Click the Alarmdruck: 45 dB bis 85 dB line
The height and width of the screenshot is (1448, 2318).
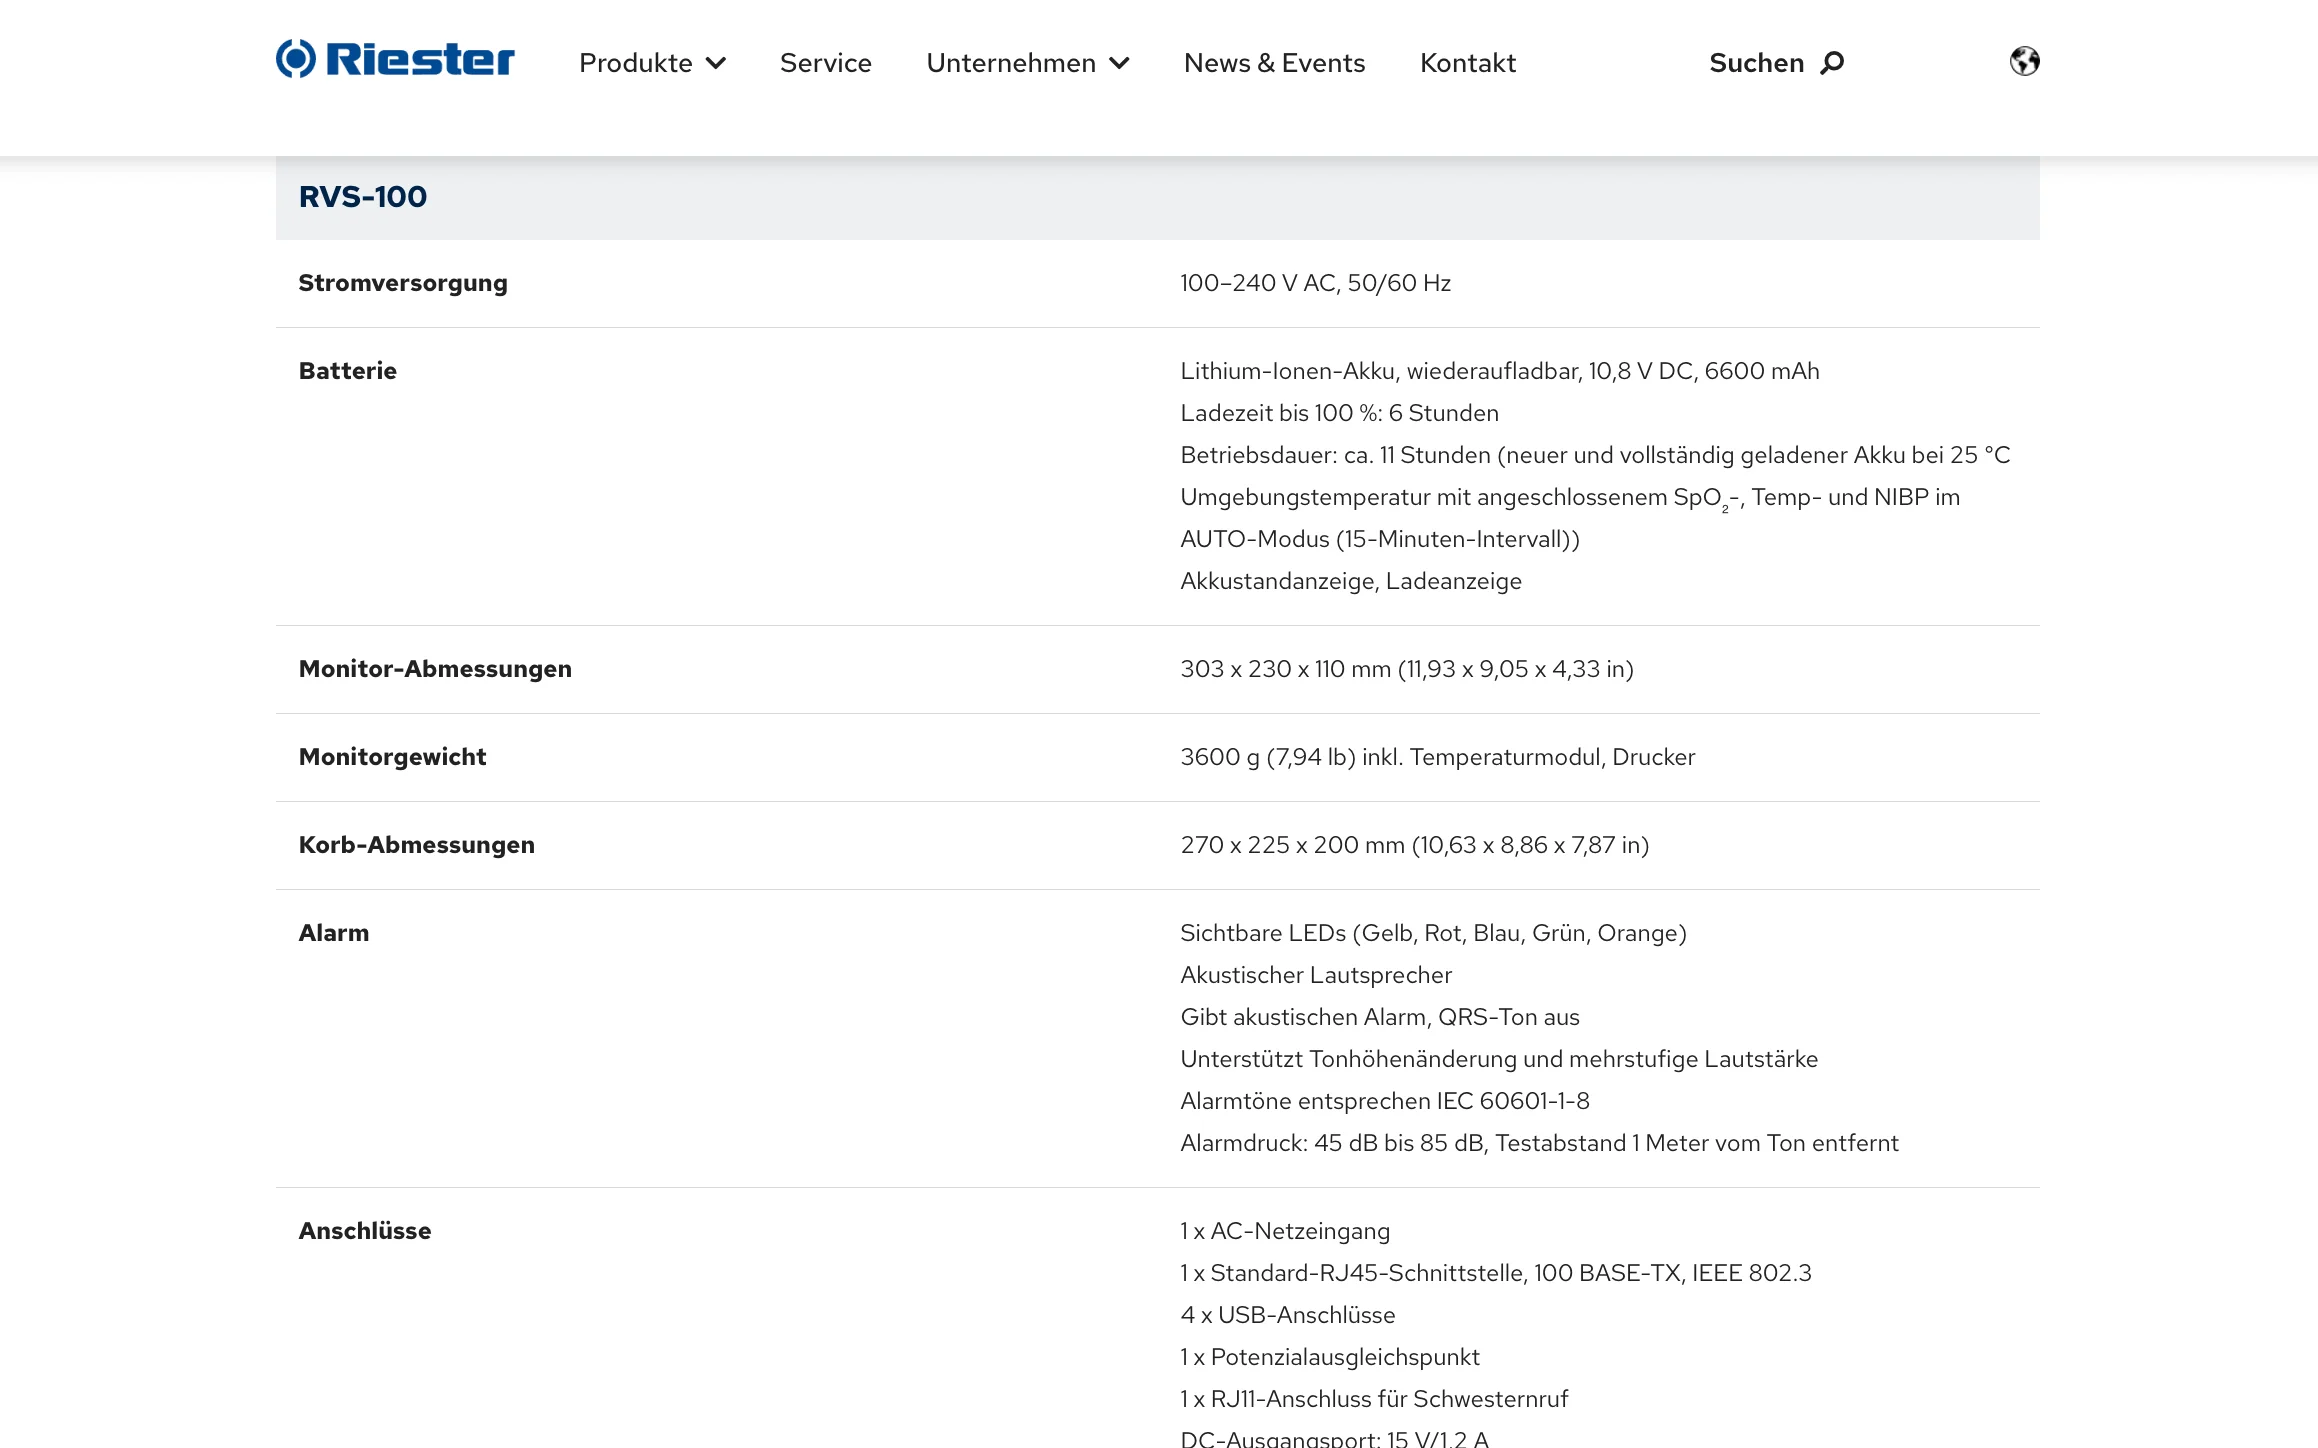1539,1143
